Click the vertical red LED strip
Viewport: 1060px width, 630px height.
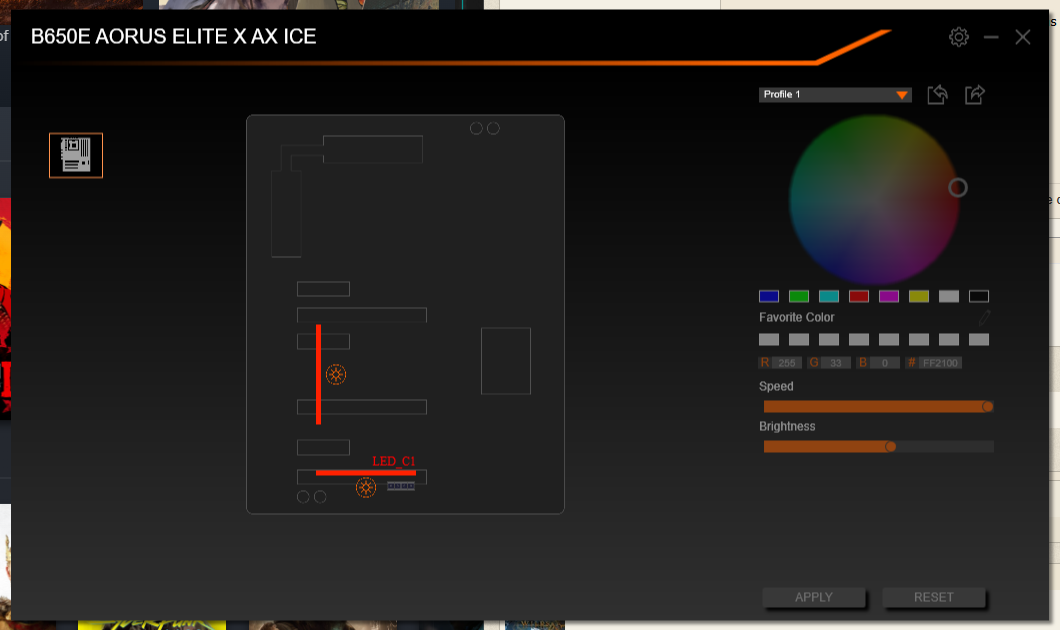318,374
